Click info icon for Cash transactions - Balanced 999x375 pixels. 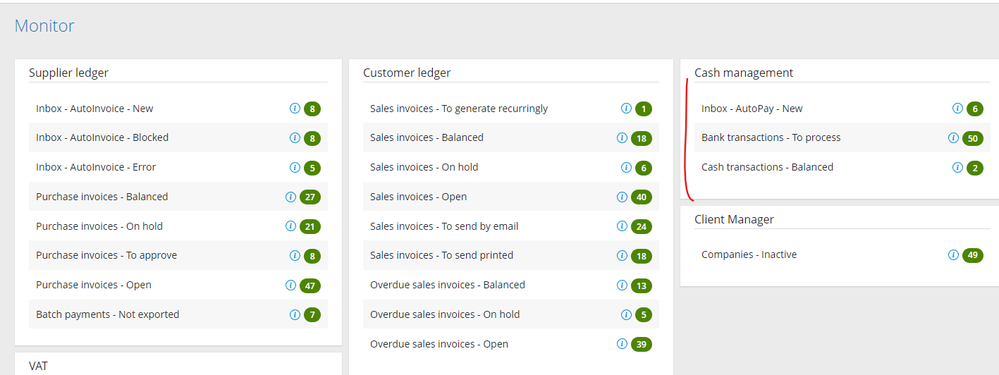(x=957, y=167)
